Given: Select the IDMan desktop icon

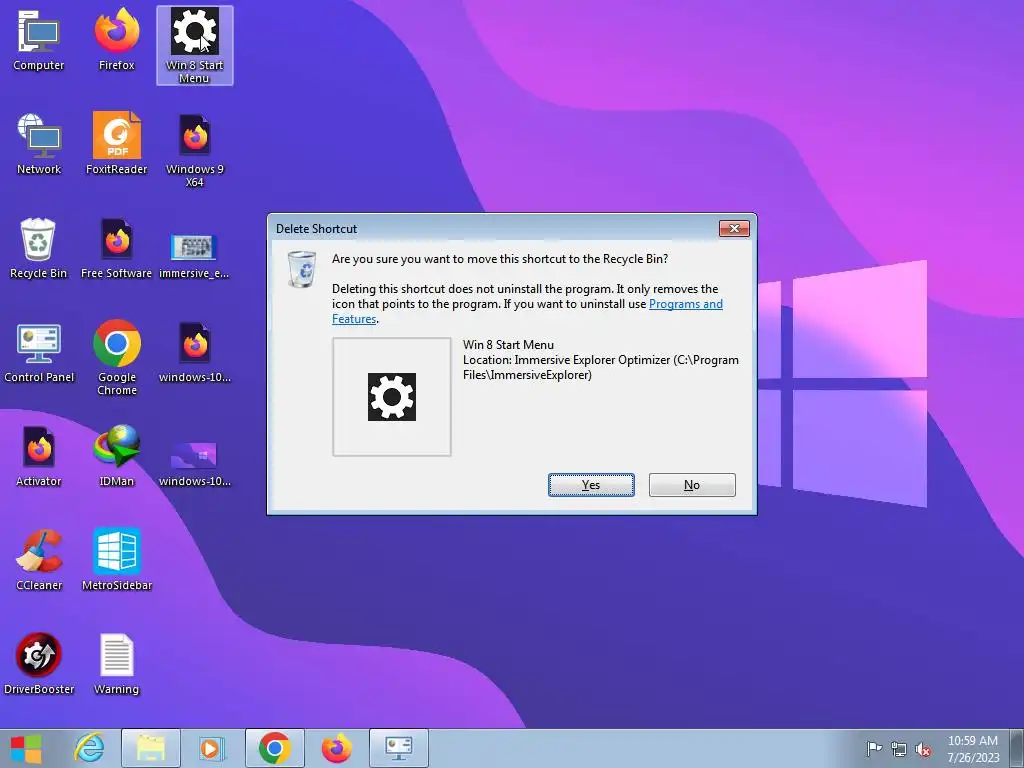Looking at the screenshot, I should 117,456.
